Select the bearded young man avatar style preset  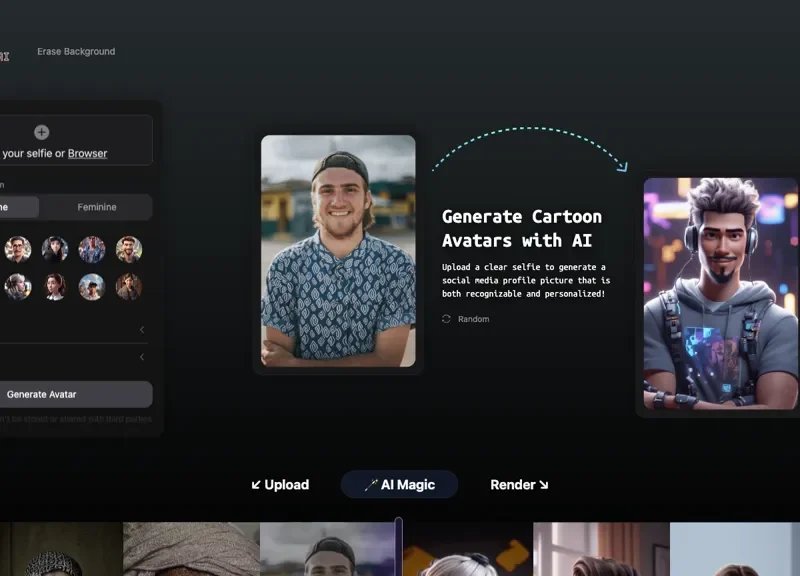point(129,249)
